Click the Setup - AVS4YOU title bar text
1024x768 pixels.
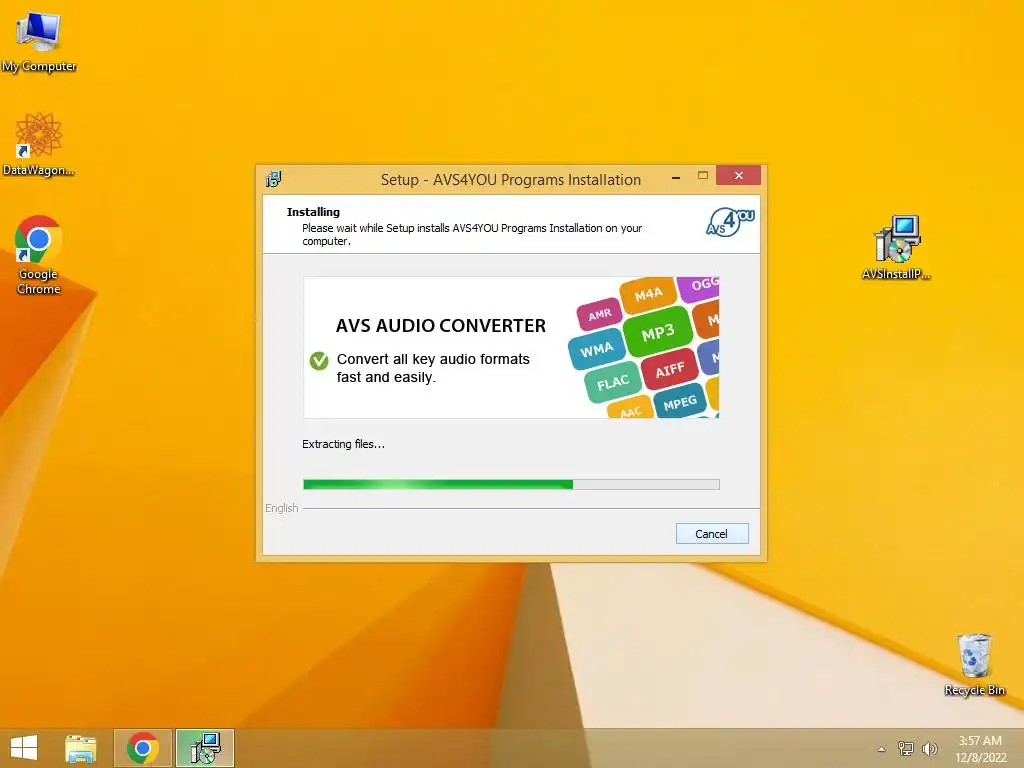pos(511,180)
